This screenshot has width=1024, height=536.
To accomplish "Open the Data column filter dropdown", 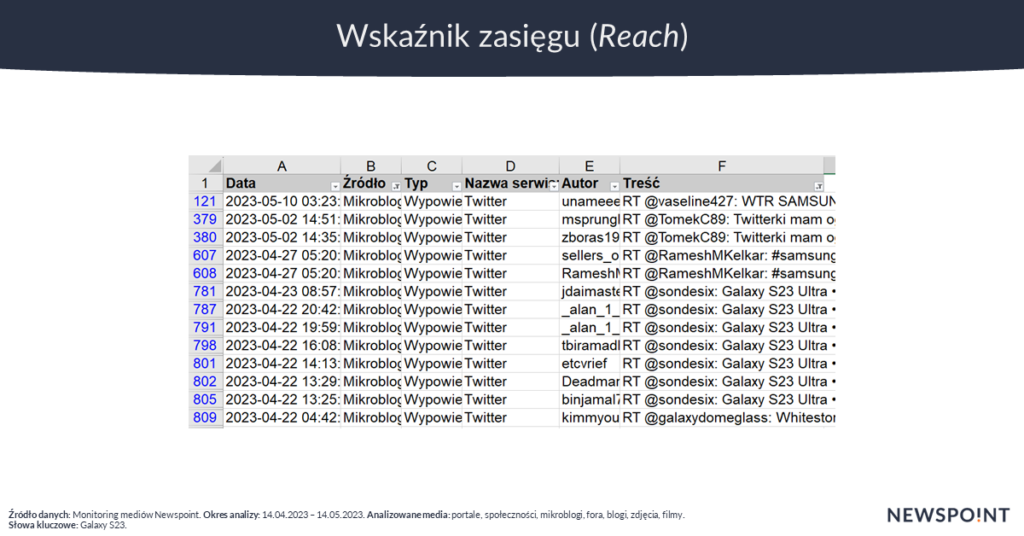I will 335,186.
